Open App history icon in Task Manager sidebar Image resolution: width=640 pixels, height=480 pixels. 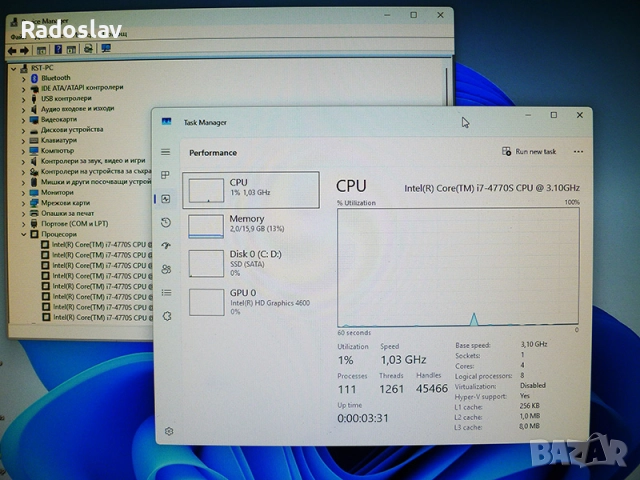(166, 222)
